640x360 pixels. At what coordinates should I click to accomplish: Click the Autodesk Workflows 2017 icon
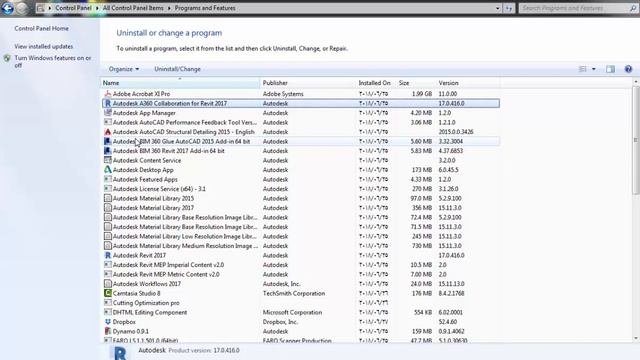point(108,284)
